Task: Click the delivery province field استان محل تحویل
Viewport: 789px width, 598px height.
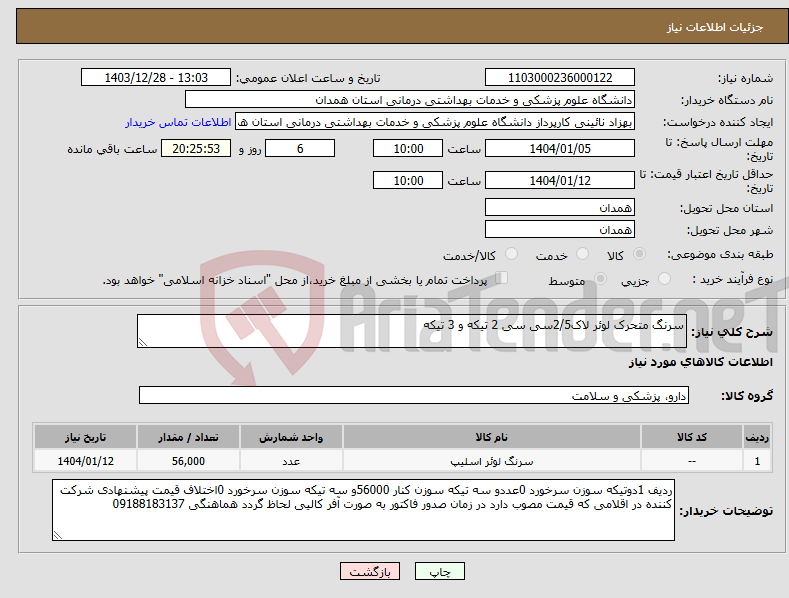Action: 560,207
